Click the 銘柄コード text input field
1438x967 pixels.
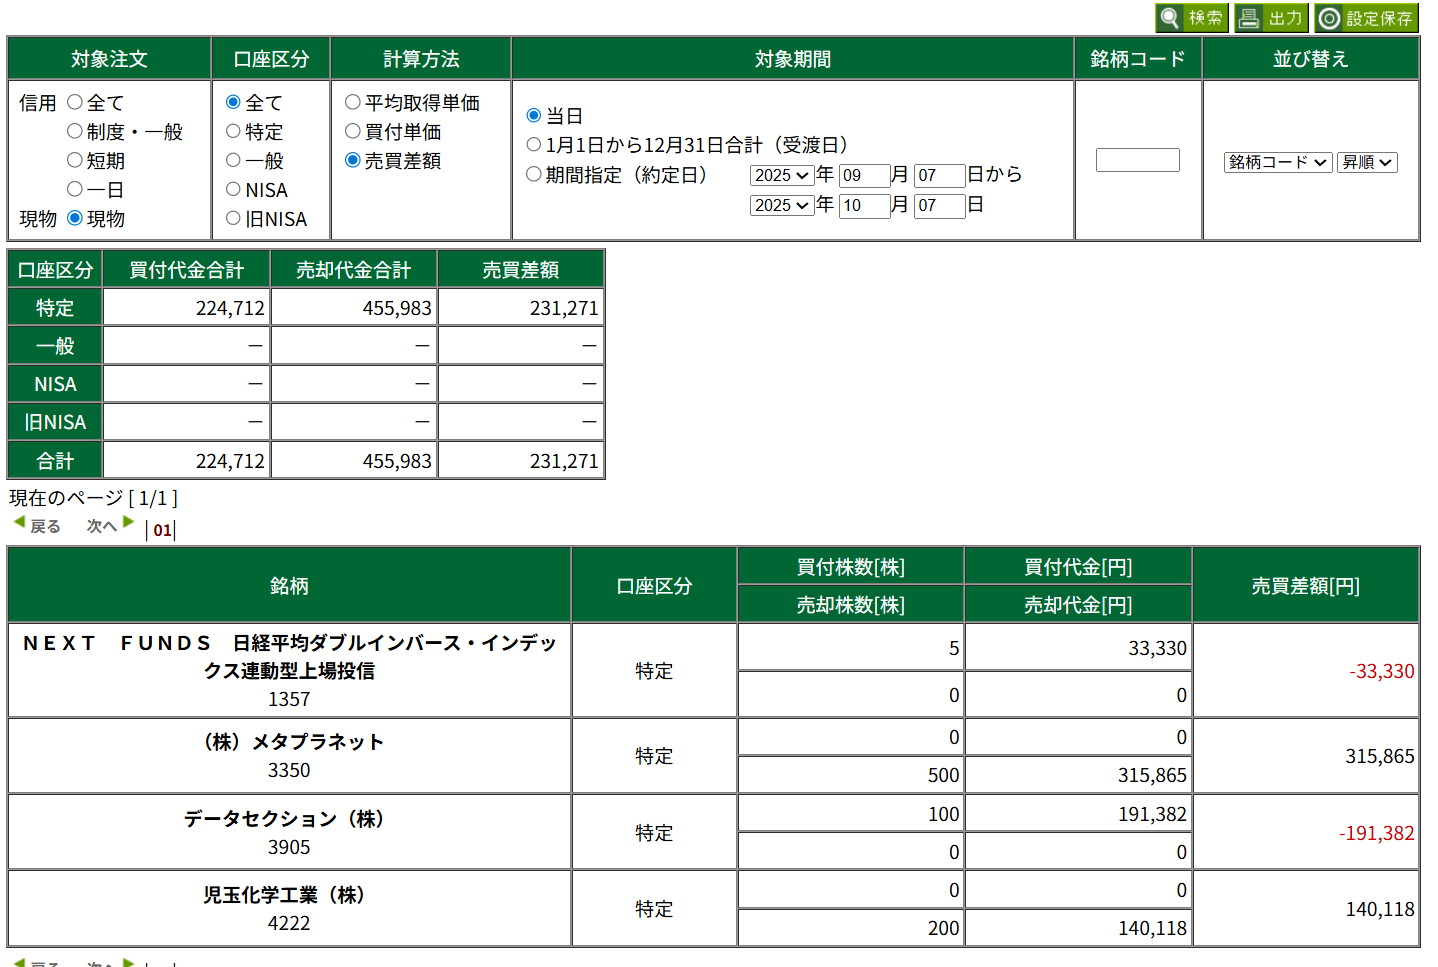[1137, 160]
